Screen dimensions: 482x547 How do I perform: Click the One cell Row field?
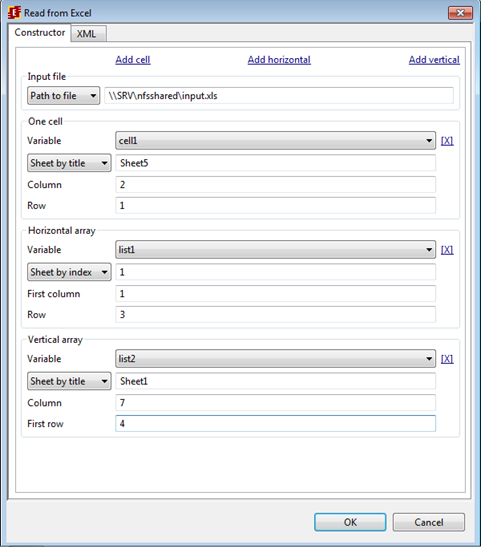click(x=275, y=205)
